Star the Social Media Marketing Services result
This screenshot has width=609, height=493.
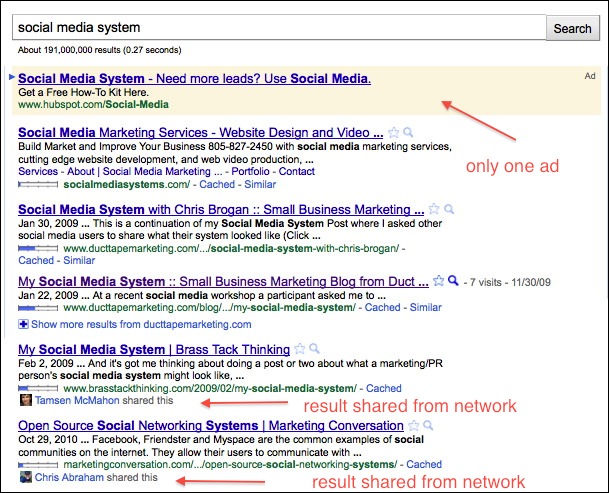click(x=393, y=132)
